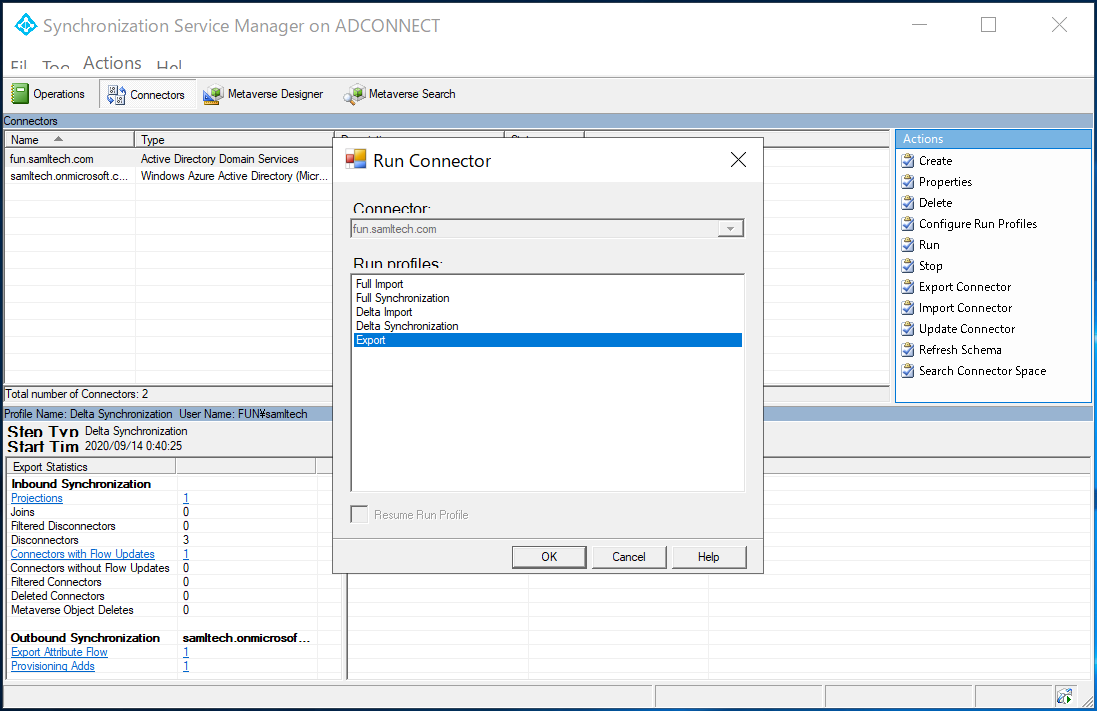Viewport: 1097px width, 711px height.
Task: Open the Provisioning Adds link
Action: point(52,666)
